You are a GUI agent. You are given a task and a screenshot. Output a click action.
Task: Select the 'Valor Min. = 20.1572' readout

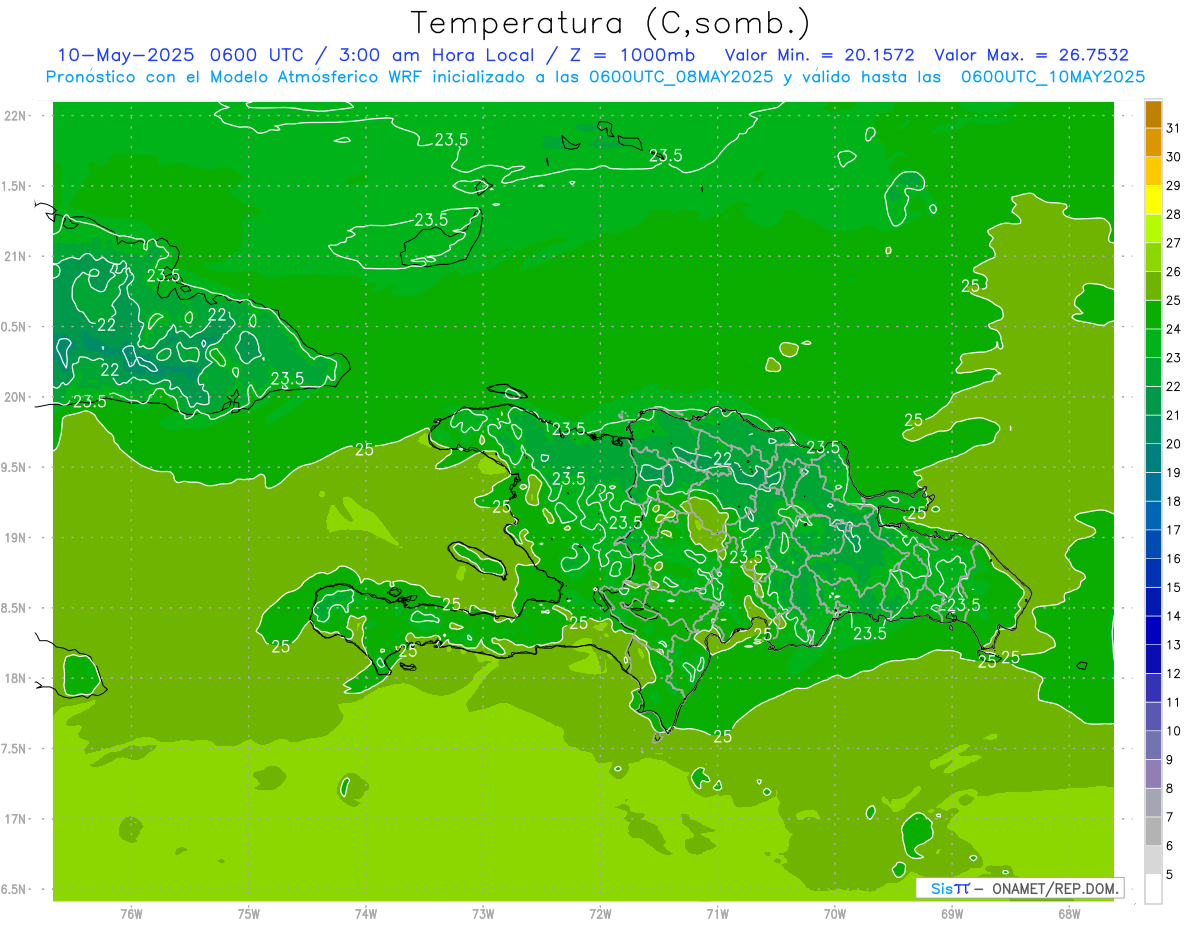point(820,55)
